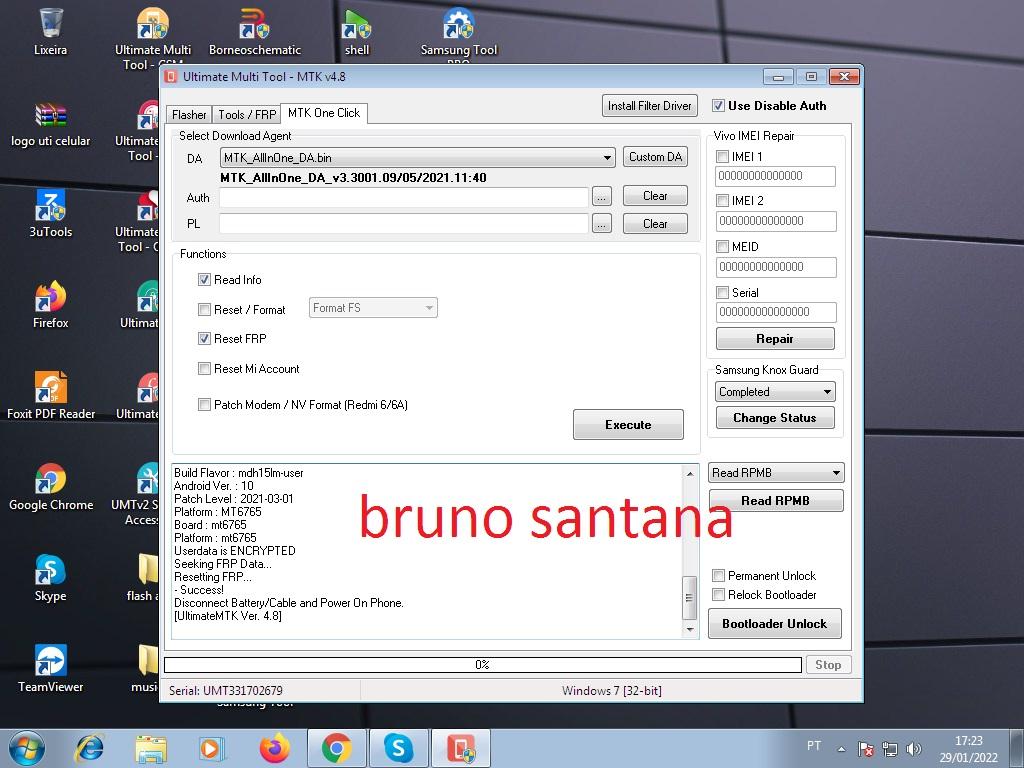Browse for PL file with ellipsis button
The image size is (1024, 768).
(601, 224)
